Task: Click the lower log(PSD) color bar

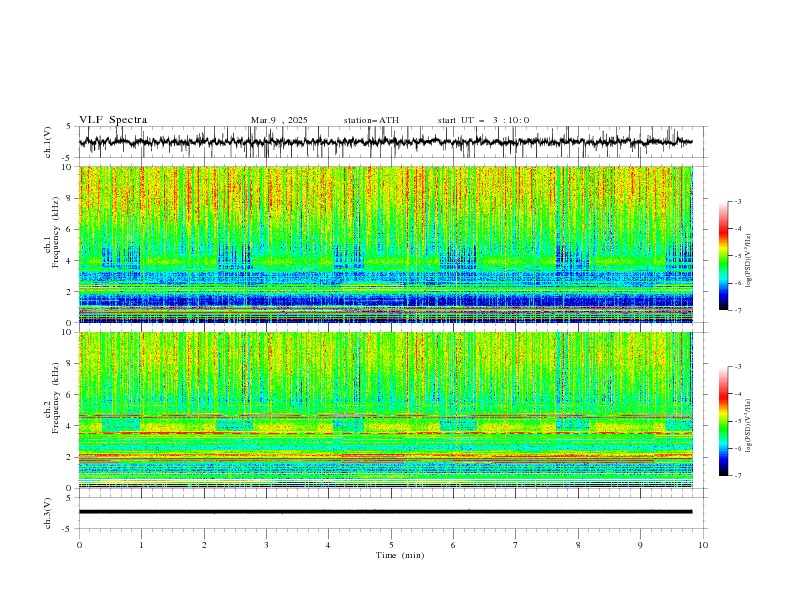Action: tap(723, 421)
